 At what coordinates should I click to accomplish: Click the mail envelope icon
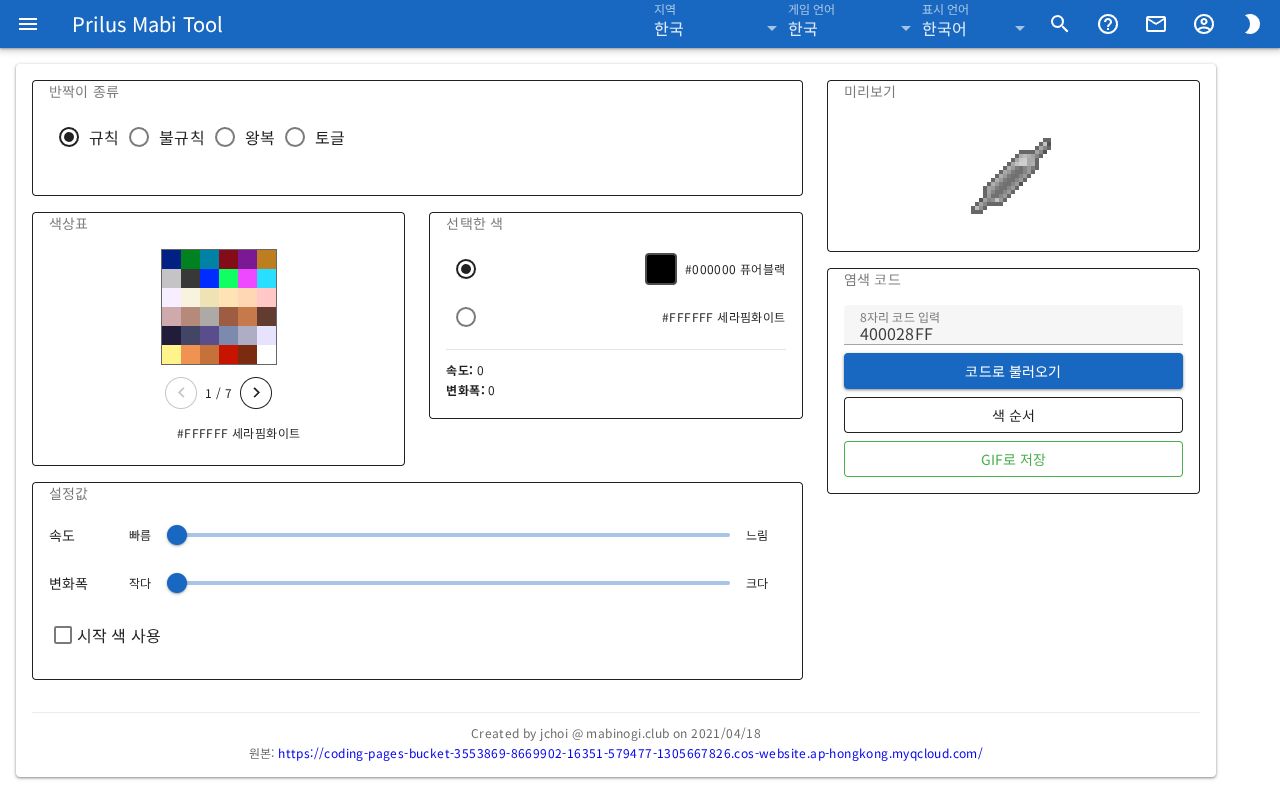pyautogui.click(x=1156, y=24)
